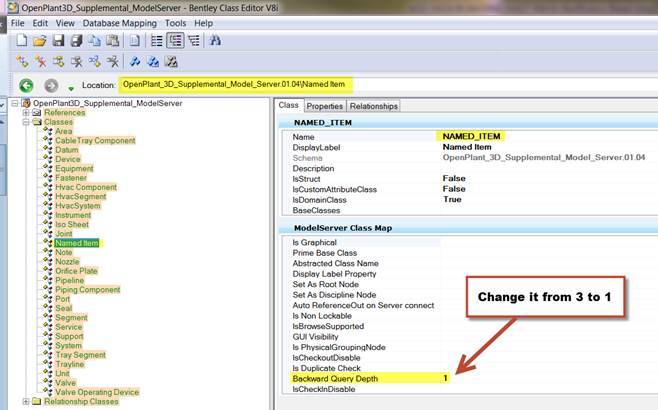The image size is (658, 410).
Task: Click the fourth icon in second toolbar row
Action: 76,62
